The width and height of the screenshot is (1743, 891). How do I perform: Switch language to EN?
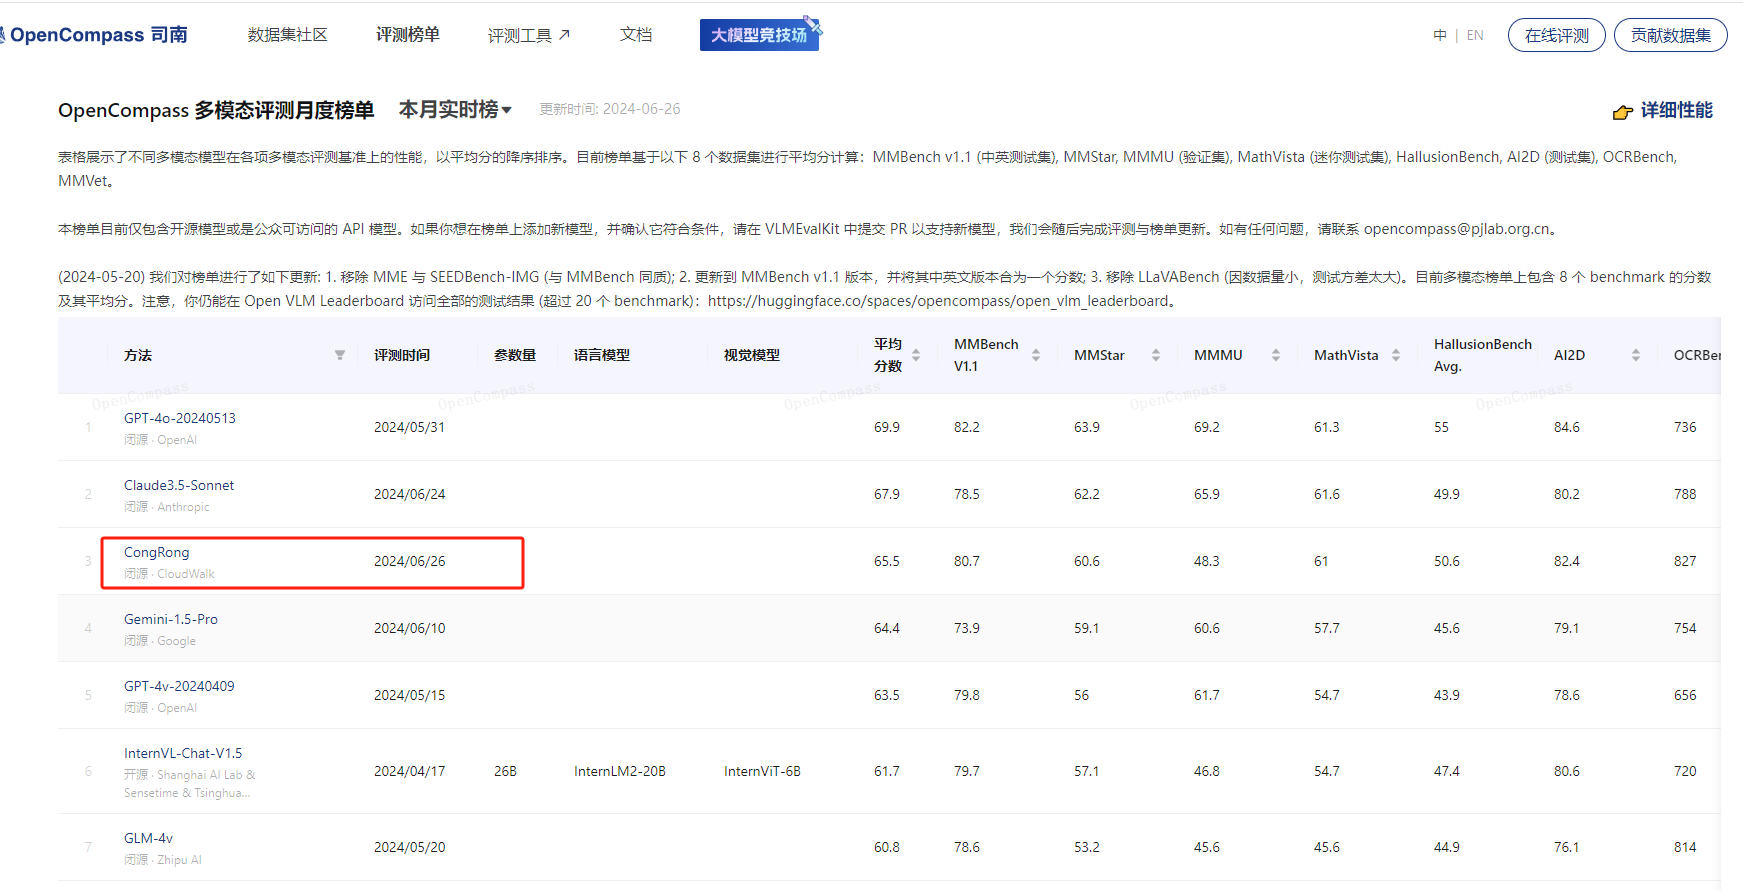[x=1475, y=35]
